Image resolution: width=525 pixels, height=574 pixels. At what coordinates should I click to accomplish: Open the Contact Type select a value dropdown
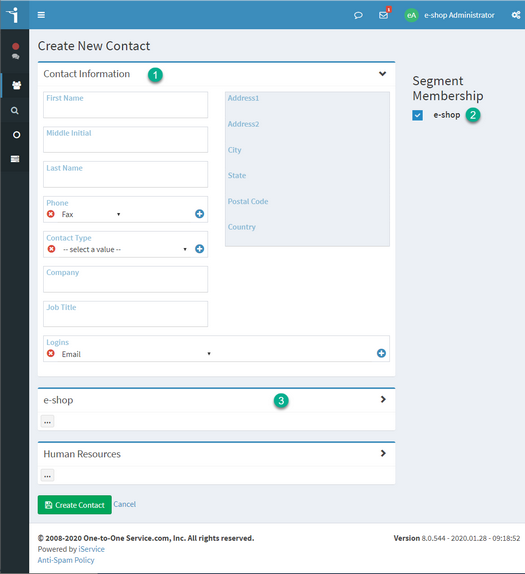124,249
